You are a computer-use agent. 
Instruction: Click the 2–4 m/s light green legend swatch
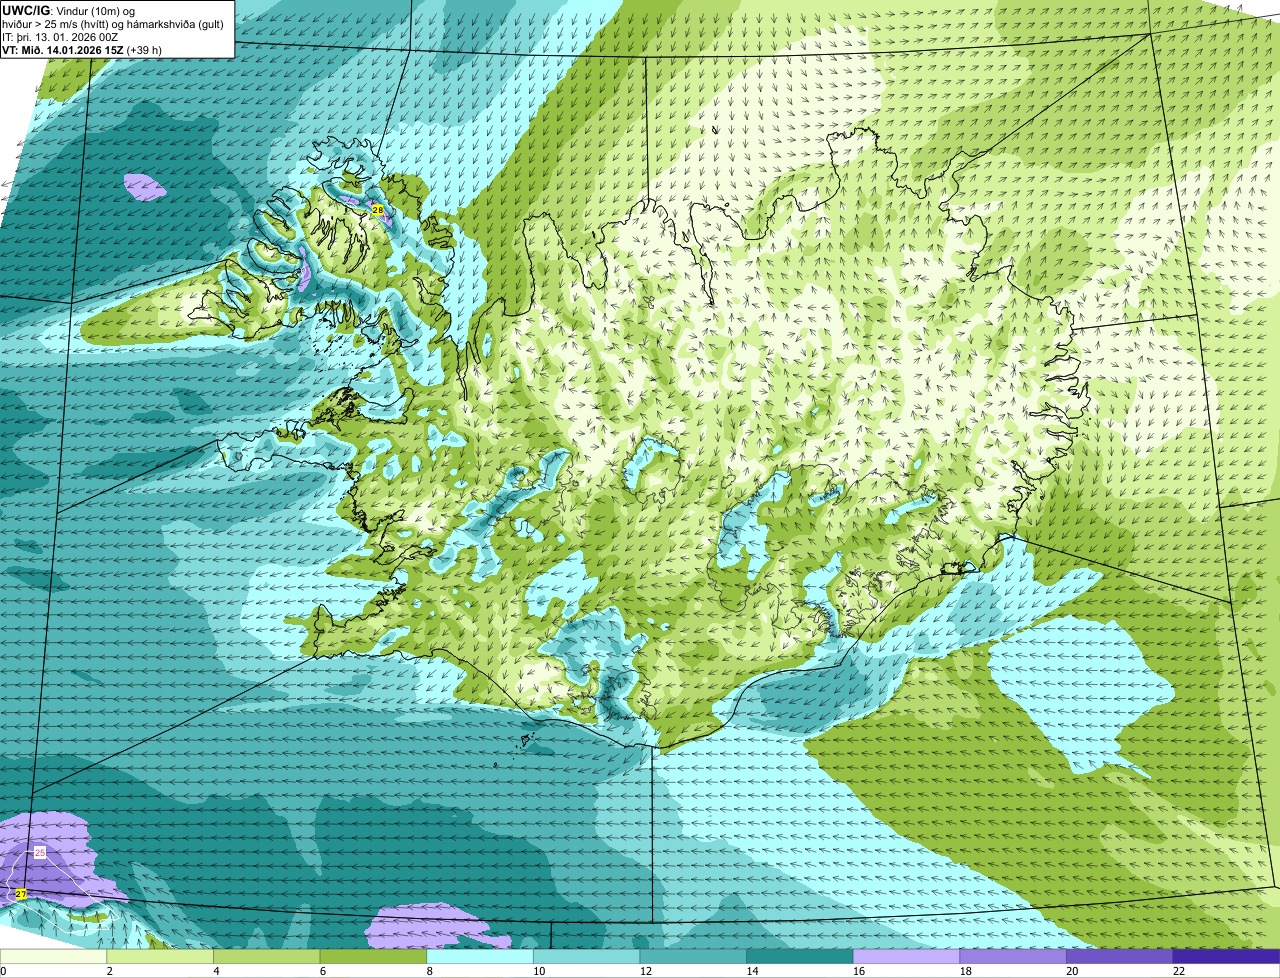(160, 956)
